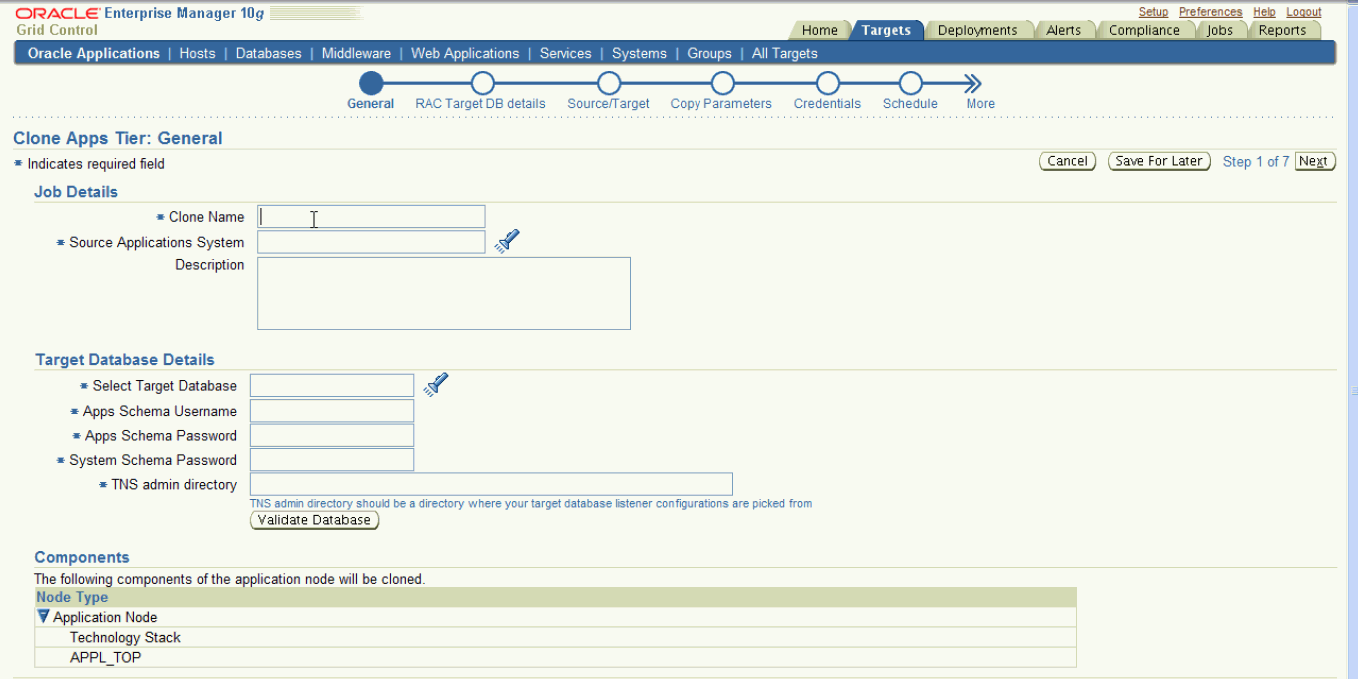Select Services subtab
Screen dimensions: 1358x679
[x=565, y=53]
